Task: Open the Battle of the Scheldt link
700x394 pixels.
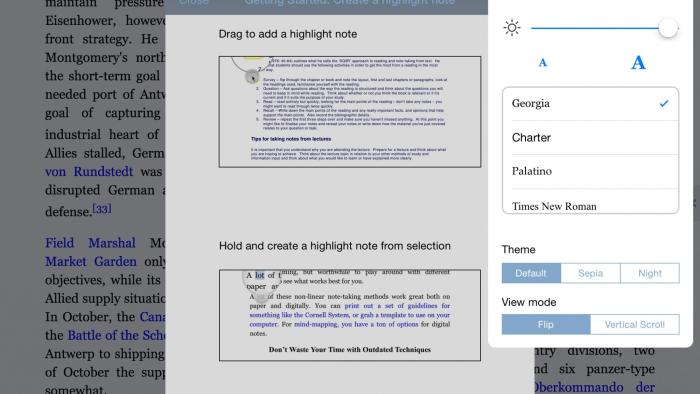Action: (117, 335)
